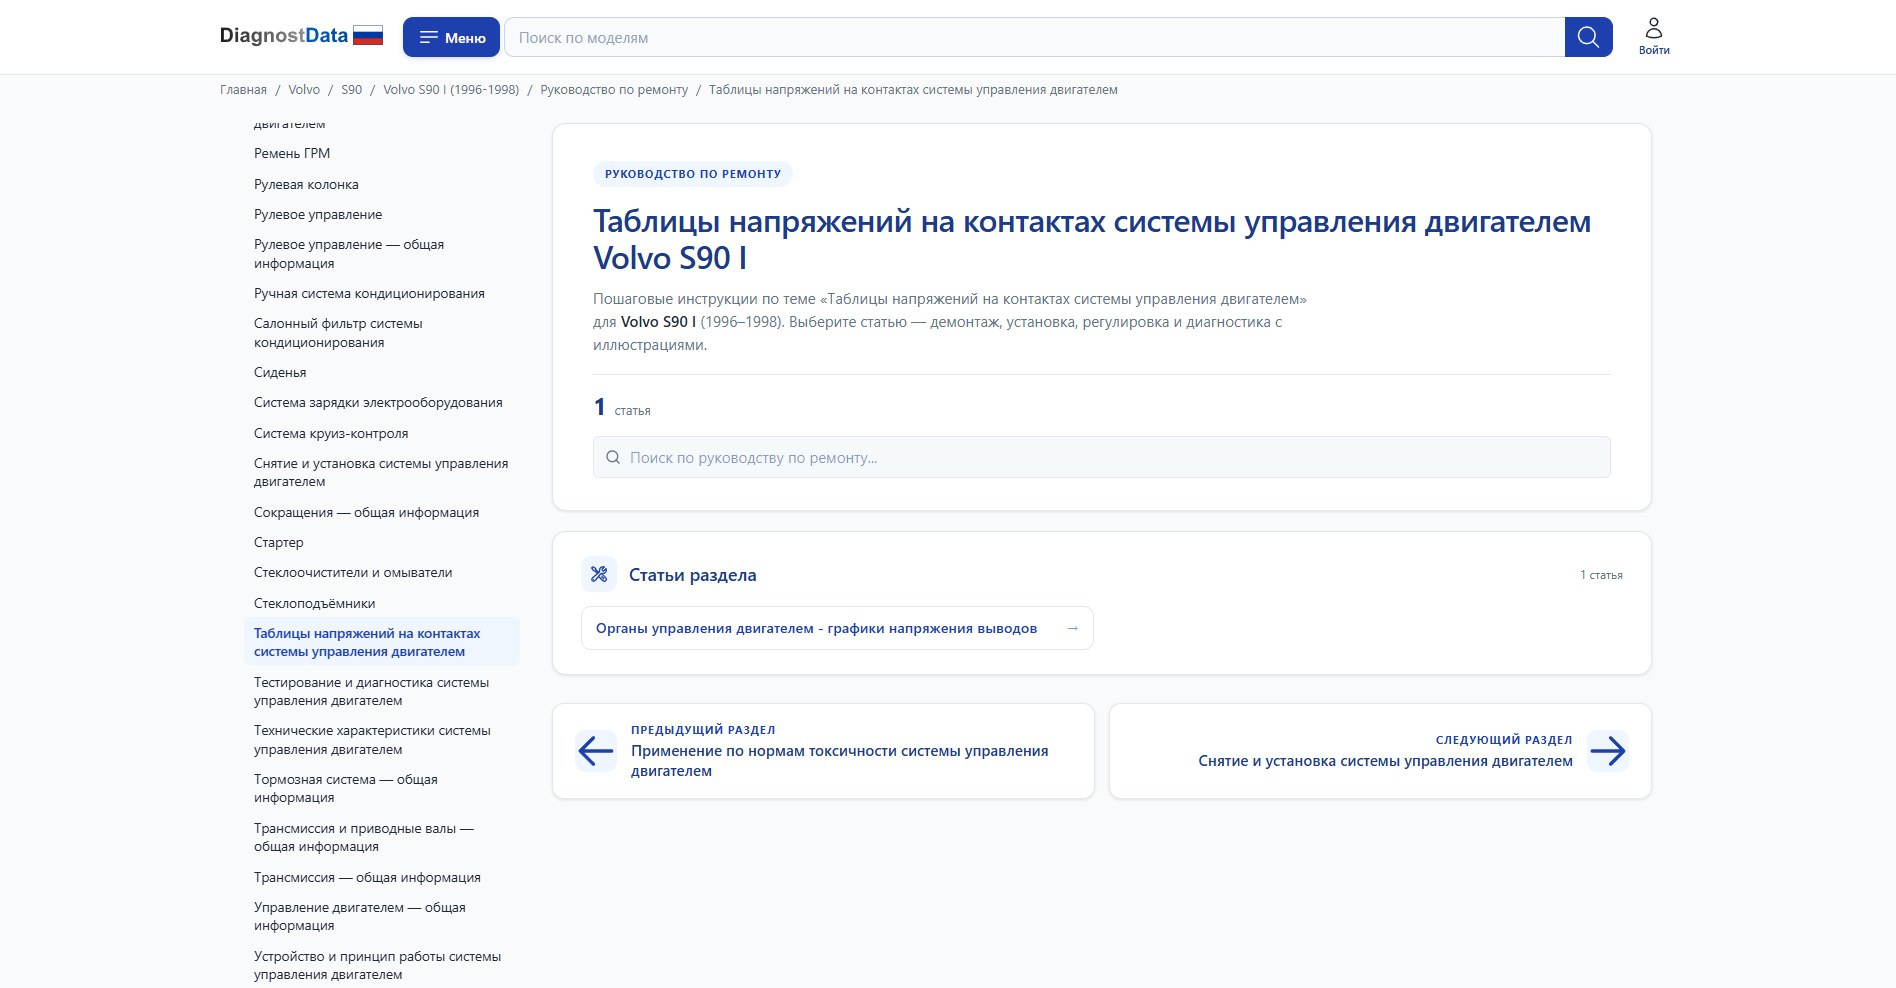Viewport: 1896px width, 988px height.
Task: Open Рулевое управление sidebar item
Action: [318, 214]
